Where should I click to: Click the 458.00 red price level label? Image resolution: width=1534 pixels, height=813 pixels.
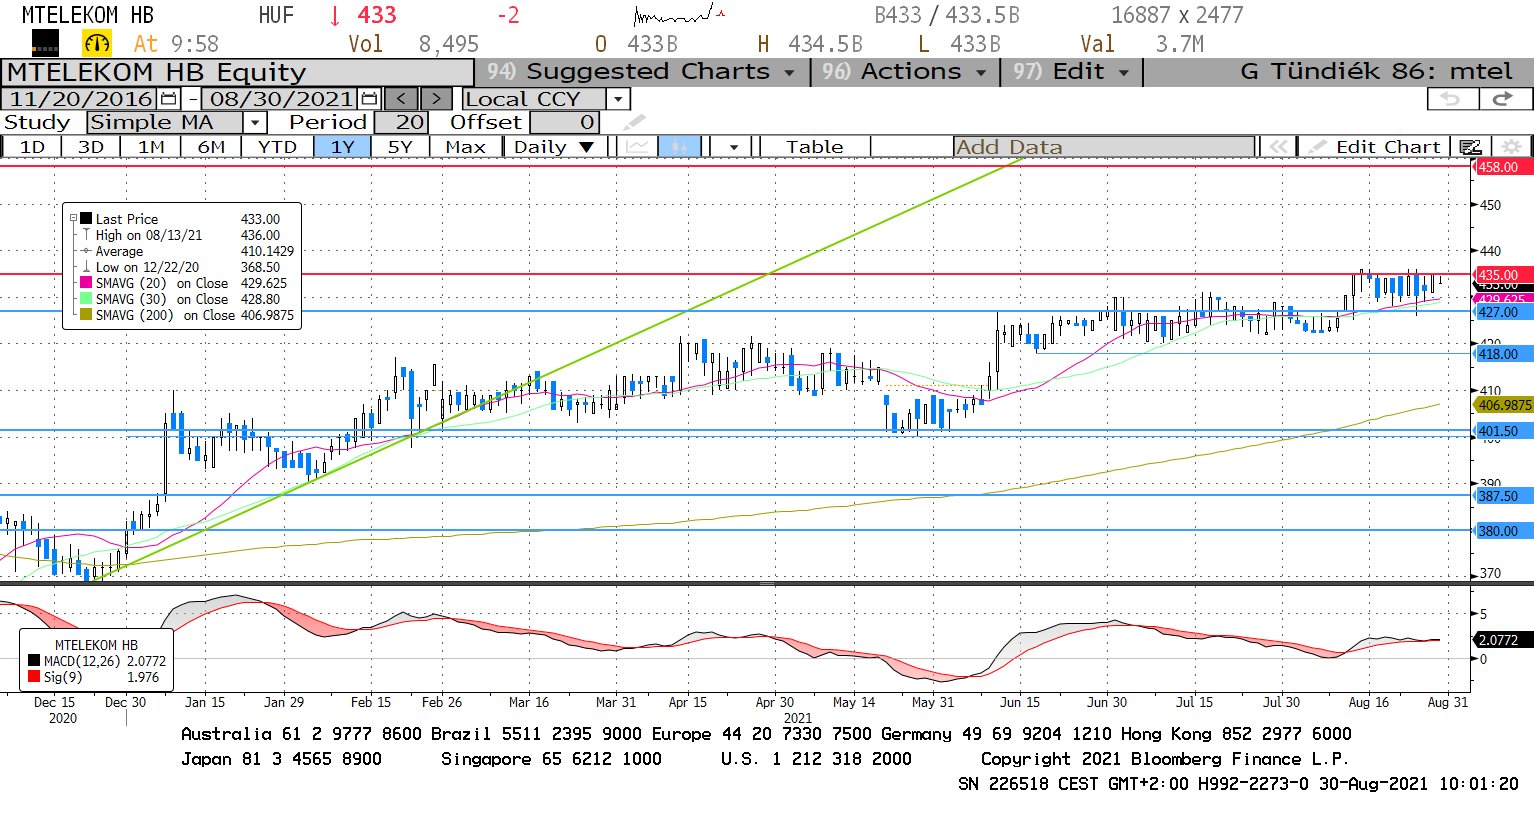point(1504,167)
